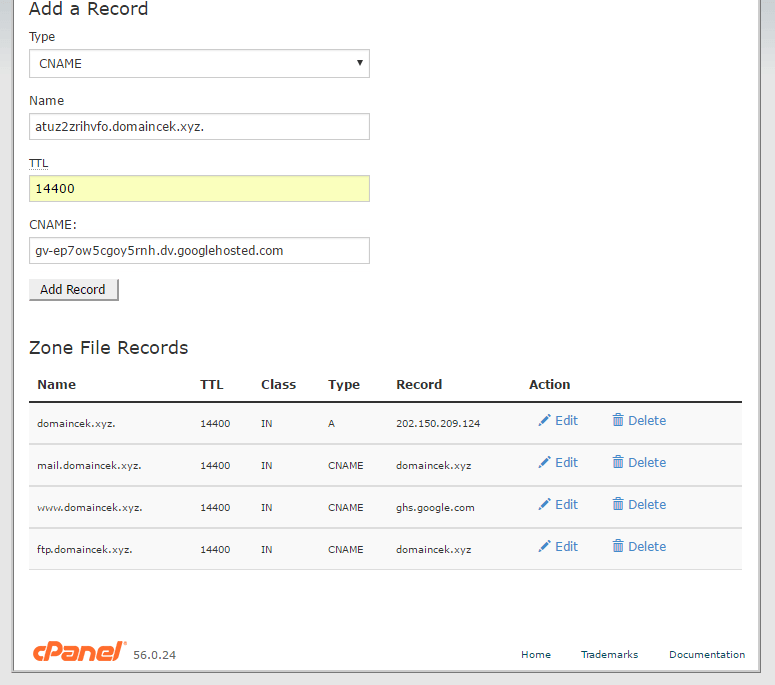
Task: Click the cPanel logo in footer
Action: tap(80, 652)
